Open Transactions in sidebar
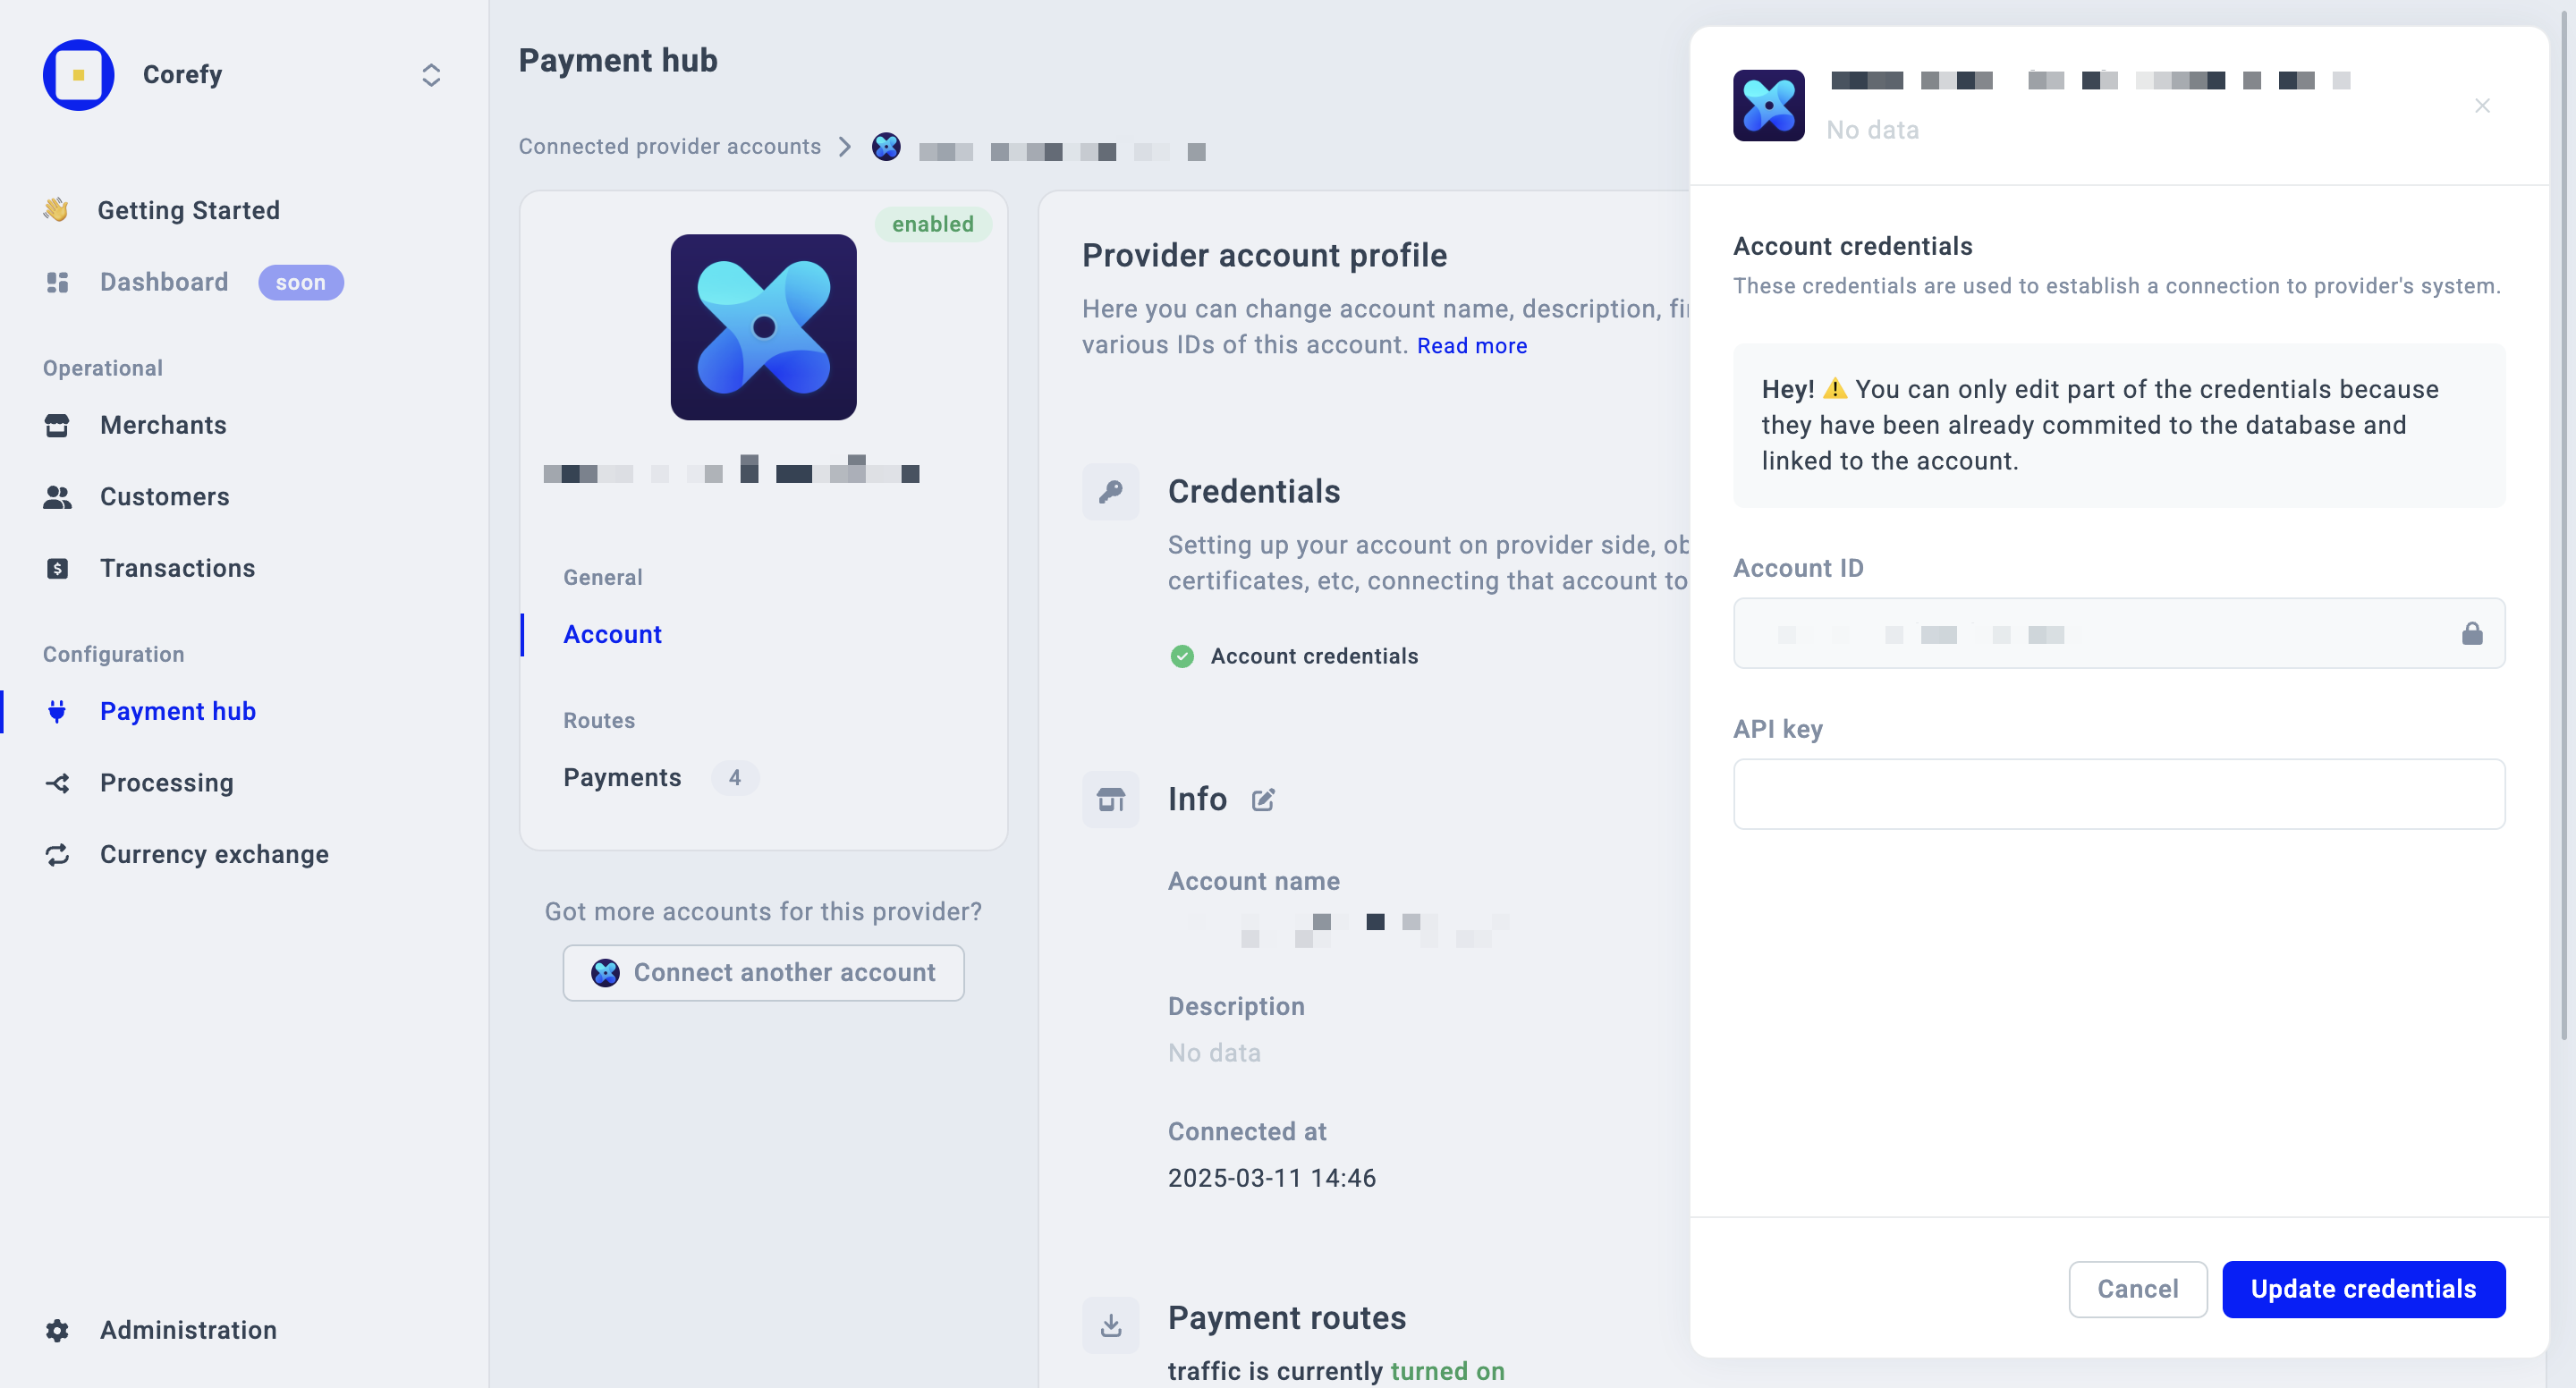The image size is (2576, 1388). click(177, 568)
